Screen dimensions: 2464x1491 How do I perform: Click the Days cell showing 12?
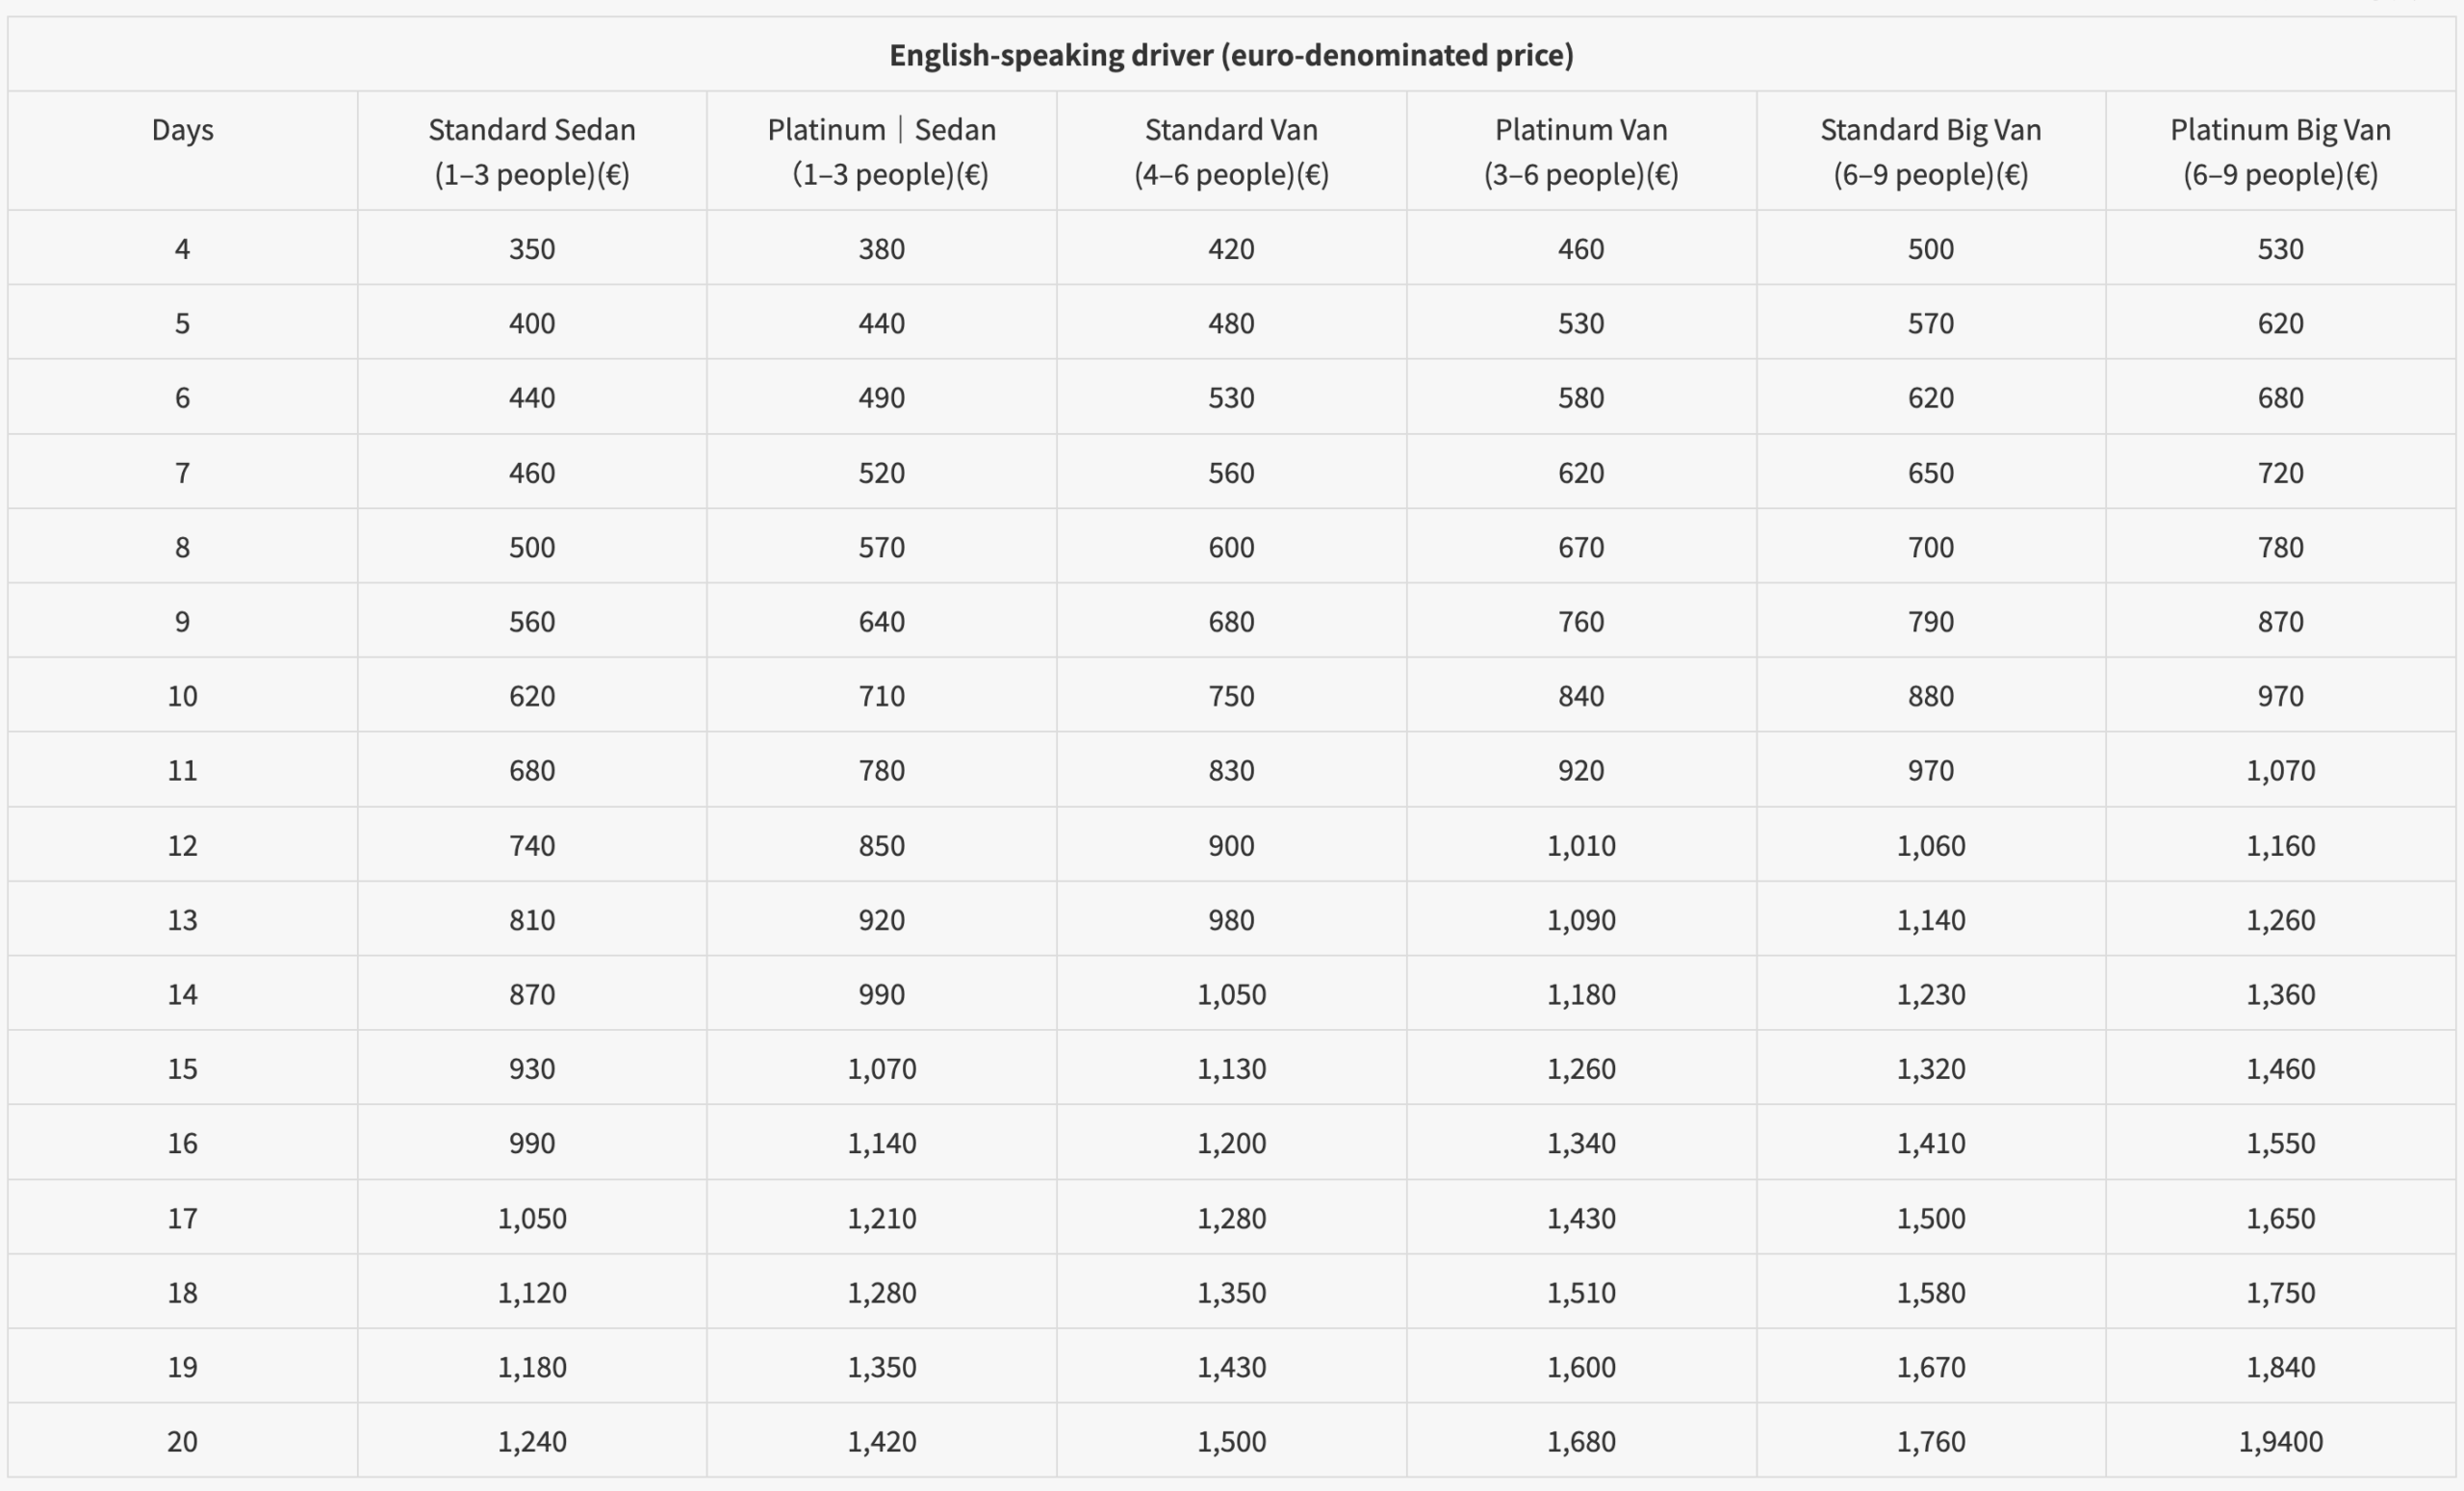(182, 845)
